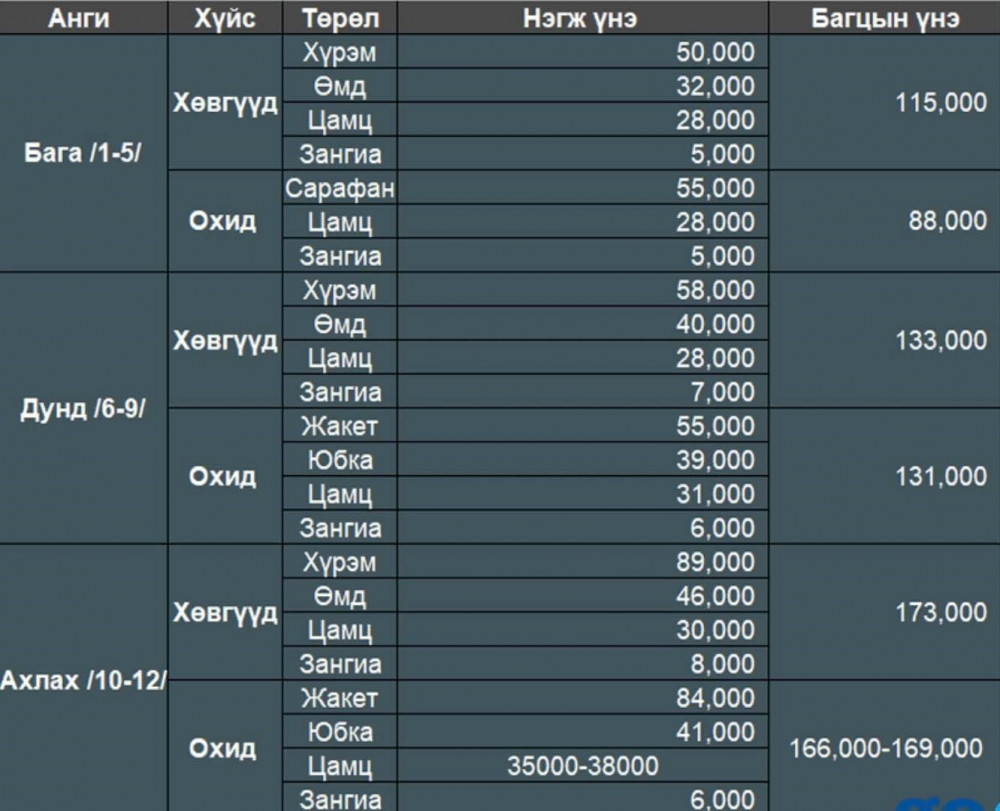Click the Төрөл column header
Viewport: 1000px width, 811px height.
click(x=339, y=18)
